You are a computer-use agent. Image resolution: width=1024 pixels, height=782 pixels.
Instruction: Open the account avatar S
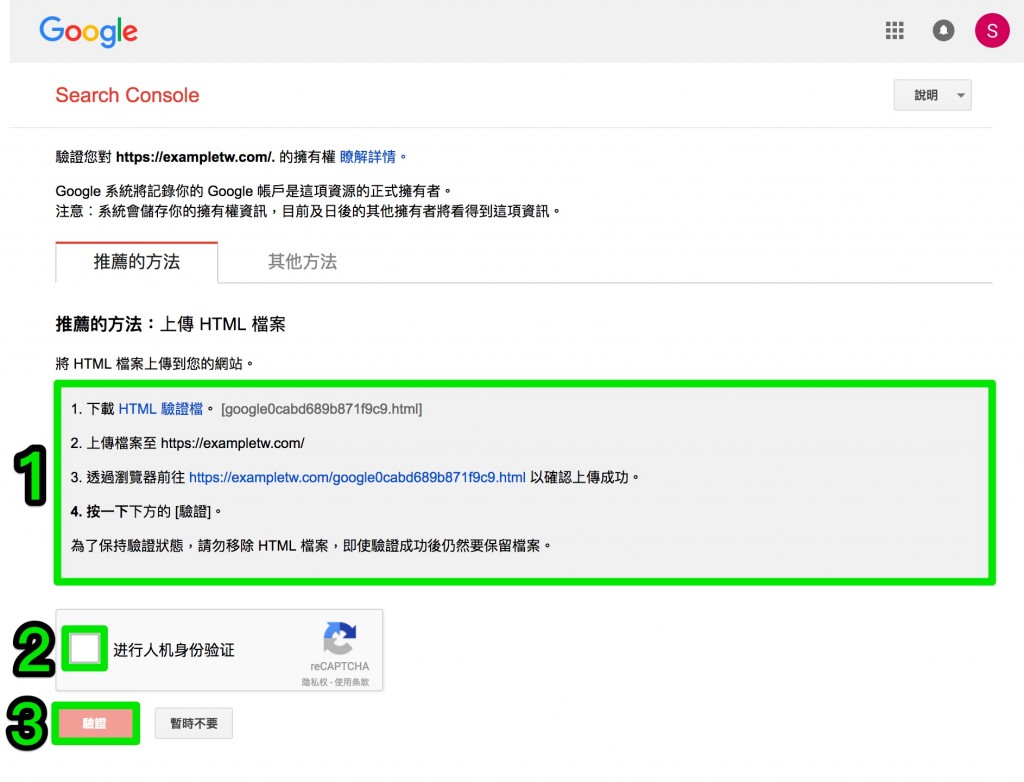[991, 30]
